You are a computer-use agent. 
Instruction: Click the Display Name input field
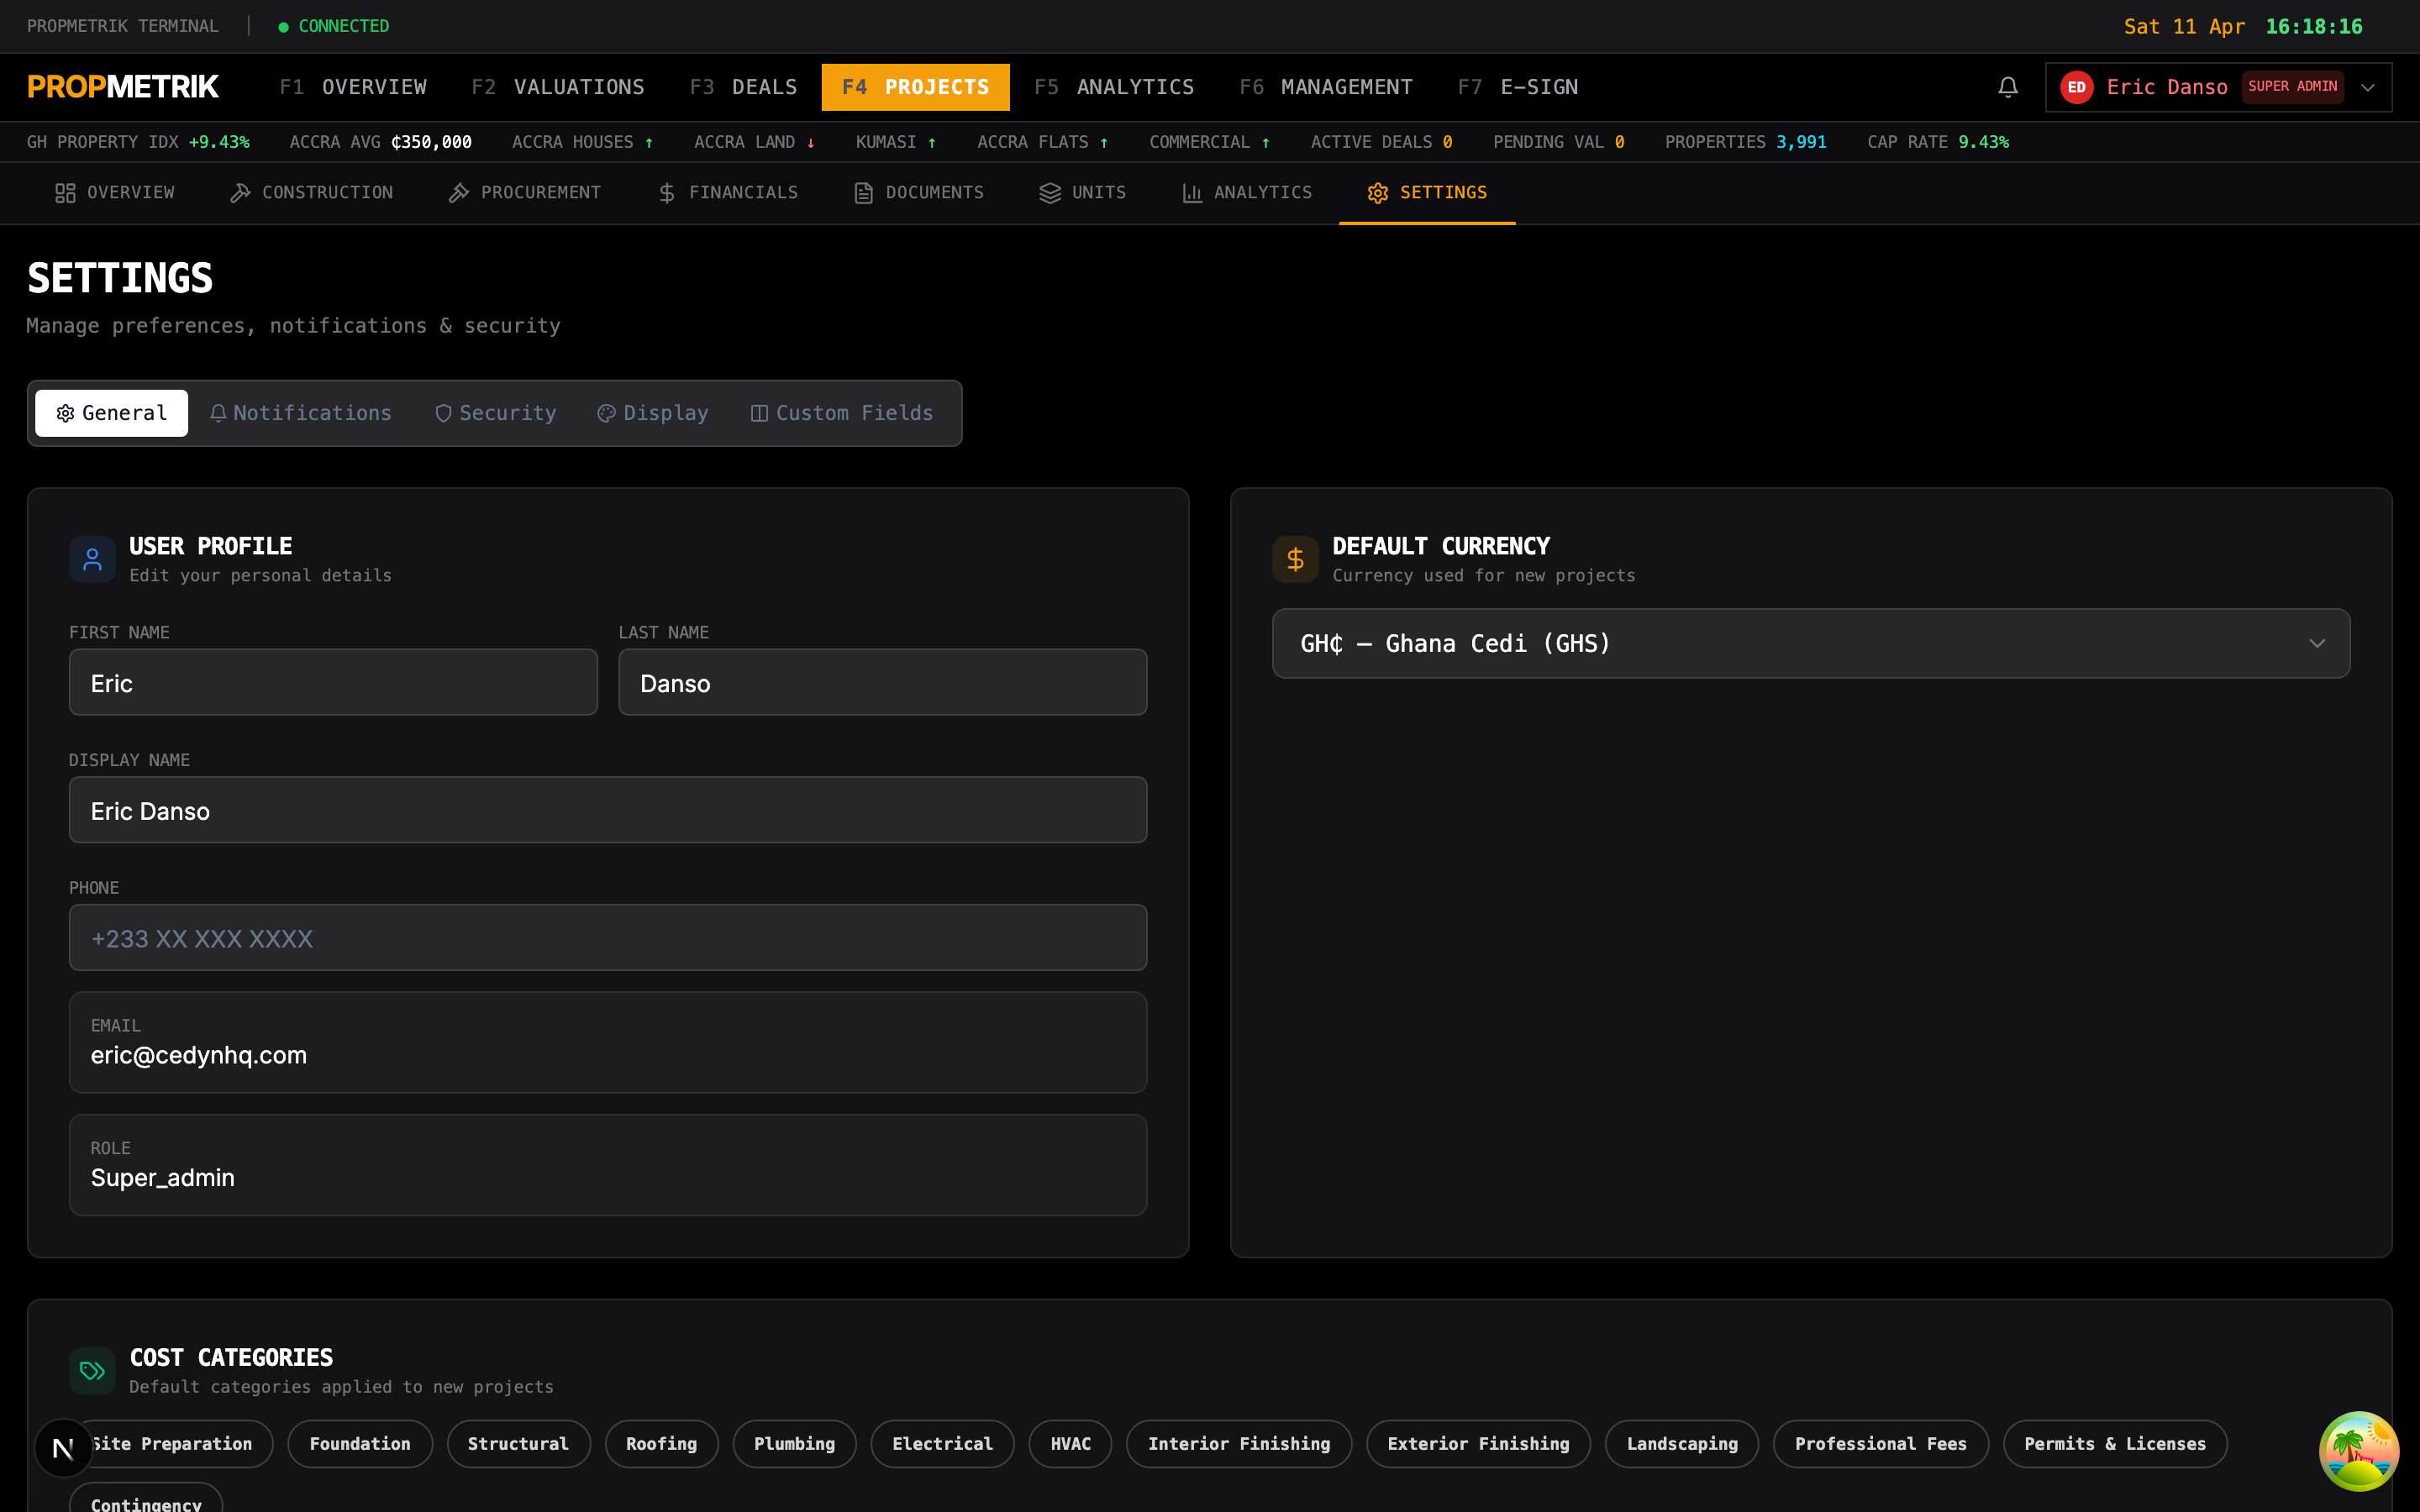click(608, 810)
